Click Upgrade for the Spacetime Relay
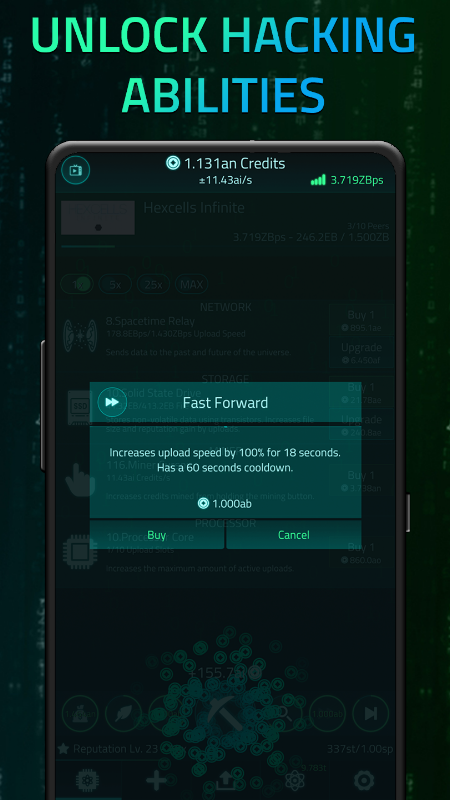 click(x=361, y=354)
